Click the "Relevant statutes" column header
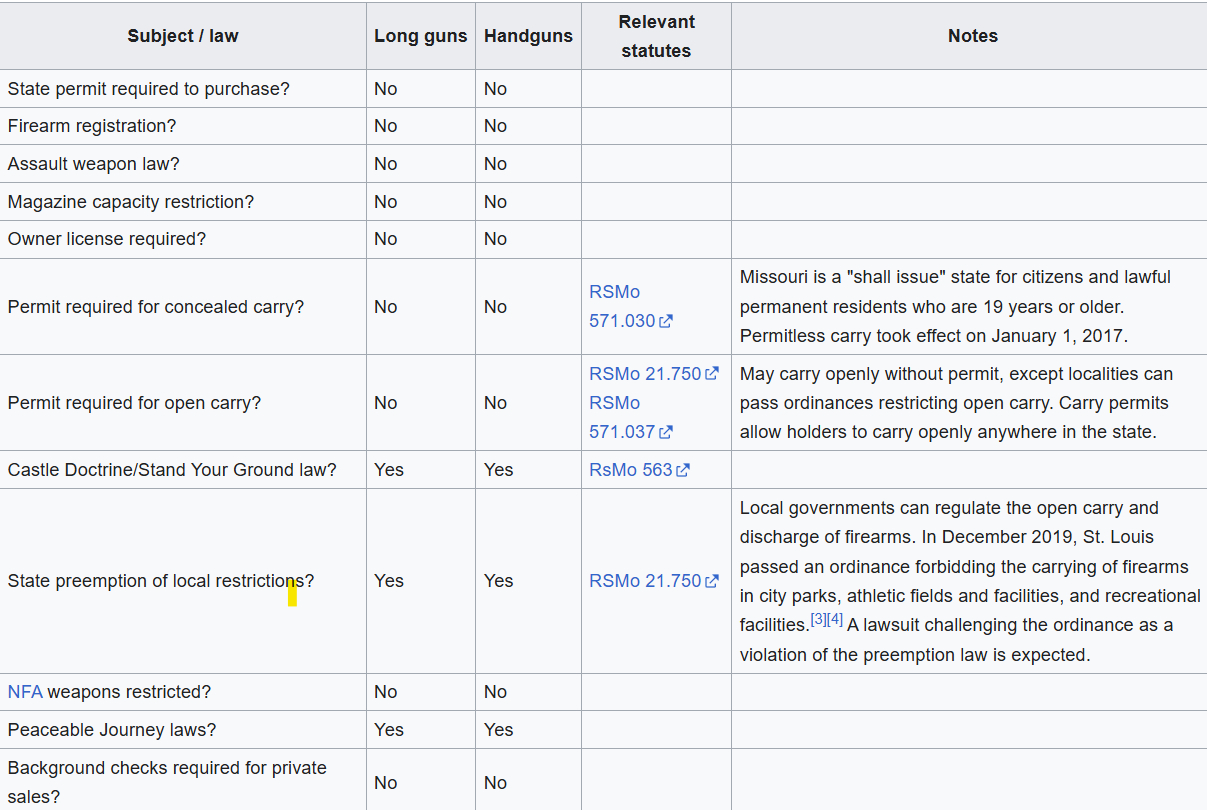This screenshot has width=1207, height=810. [x=656, y=36]
